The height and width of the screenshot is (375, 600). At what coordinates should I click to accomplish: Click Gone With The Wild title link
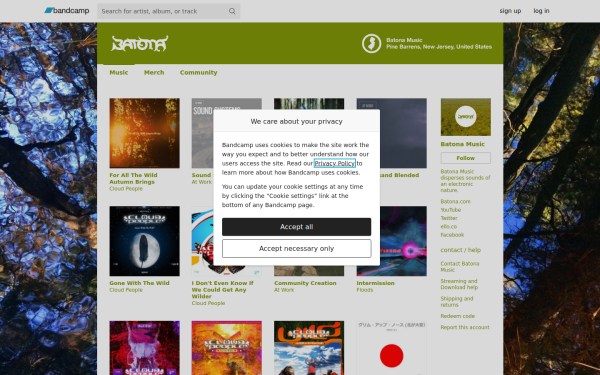(139, 283)
